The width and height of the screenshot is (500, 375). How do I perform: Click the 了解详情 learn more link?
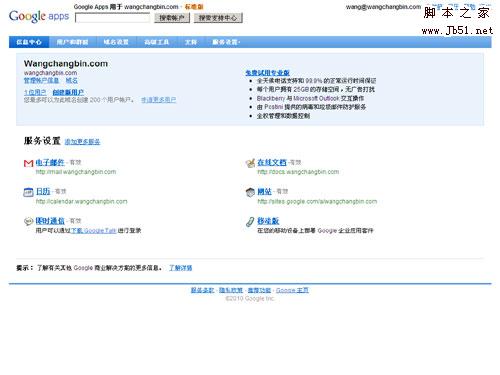pyautogui.click(x=180, y=268)
